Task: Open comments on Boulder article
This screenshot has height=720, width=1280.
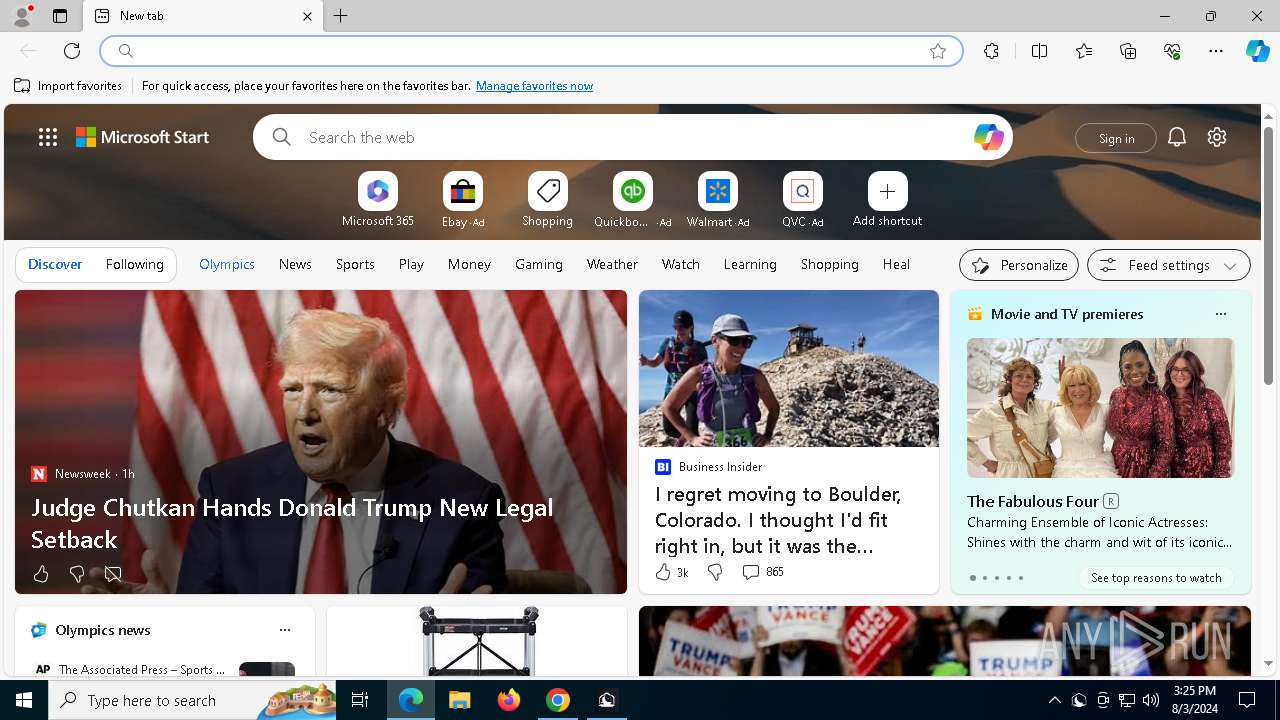Action: click(x=762, y=572)
